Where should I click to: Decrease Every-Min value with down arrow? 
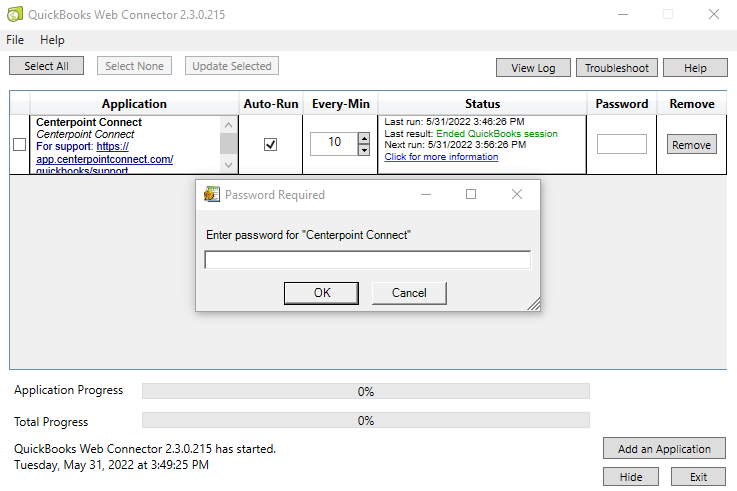pyautogui.click(x=364, y=150)
